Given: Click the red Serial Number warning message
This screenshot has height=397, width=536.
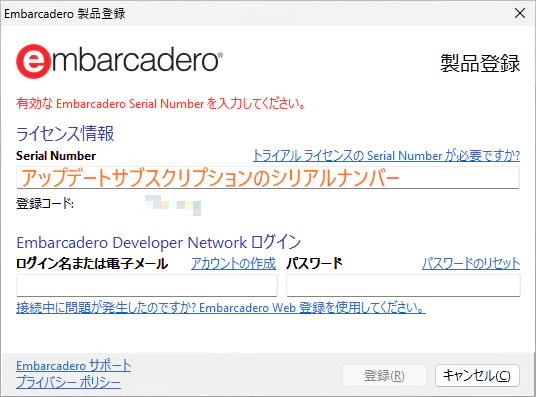Looking at the screenshot, I should tap(161, 103).
